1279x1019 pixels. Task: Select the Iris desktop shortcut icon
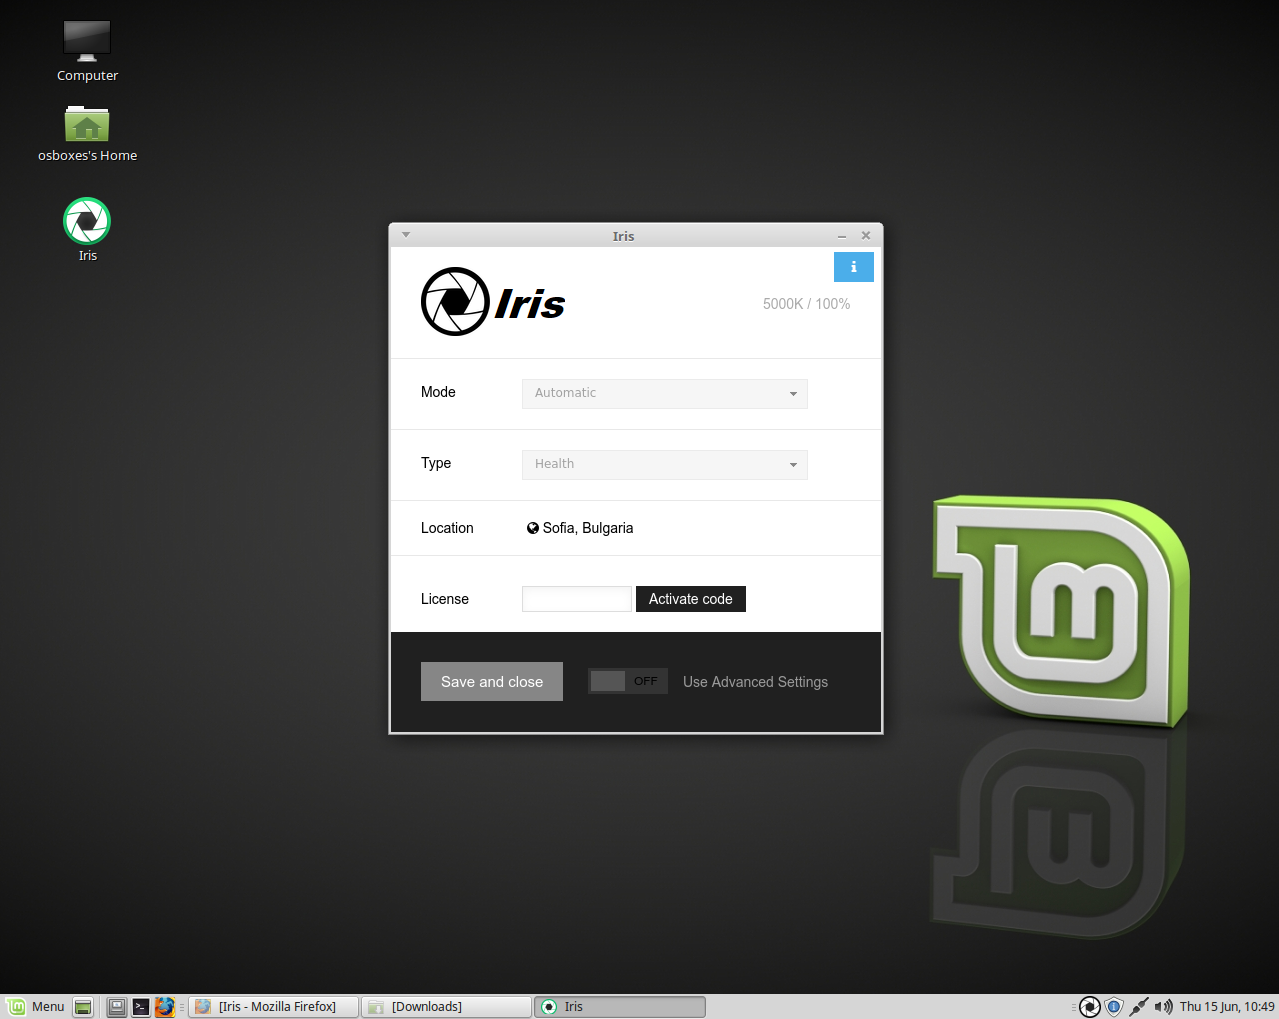tap(87, 221)
